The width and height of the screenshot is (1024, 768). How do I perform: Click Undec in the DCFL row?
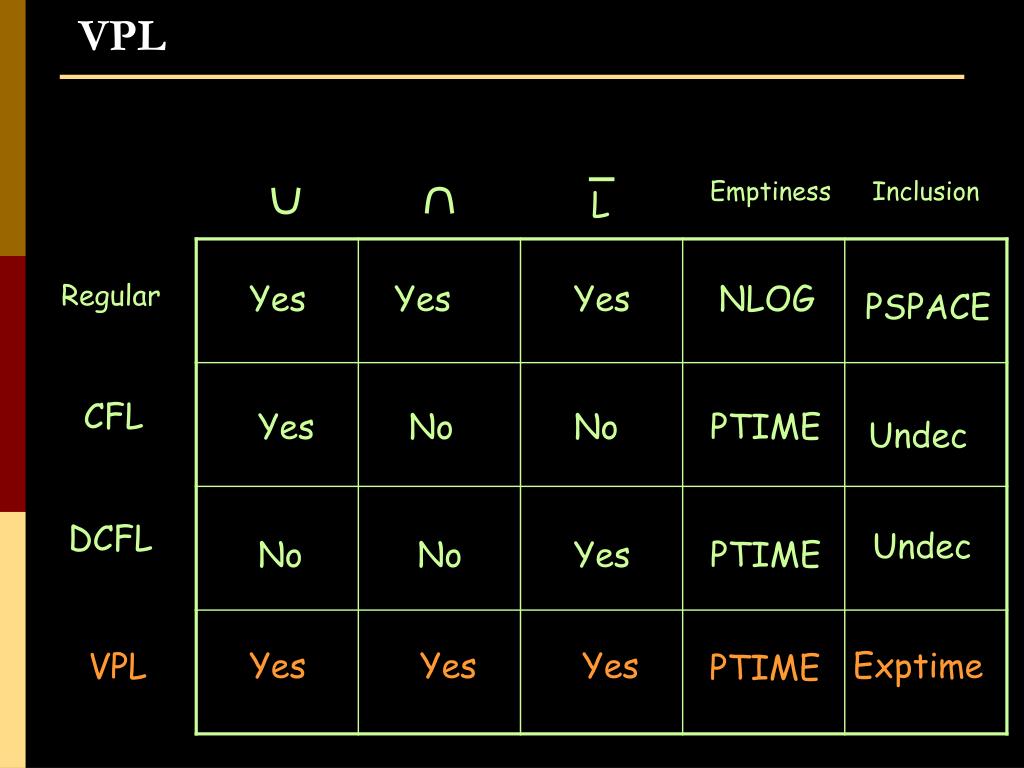click(x=921, y=546)
